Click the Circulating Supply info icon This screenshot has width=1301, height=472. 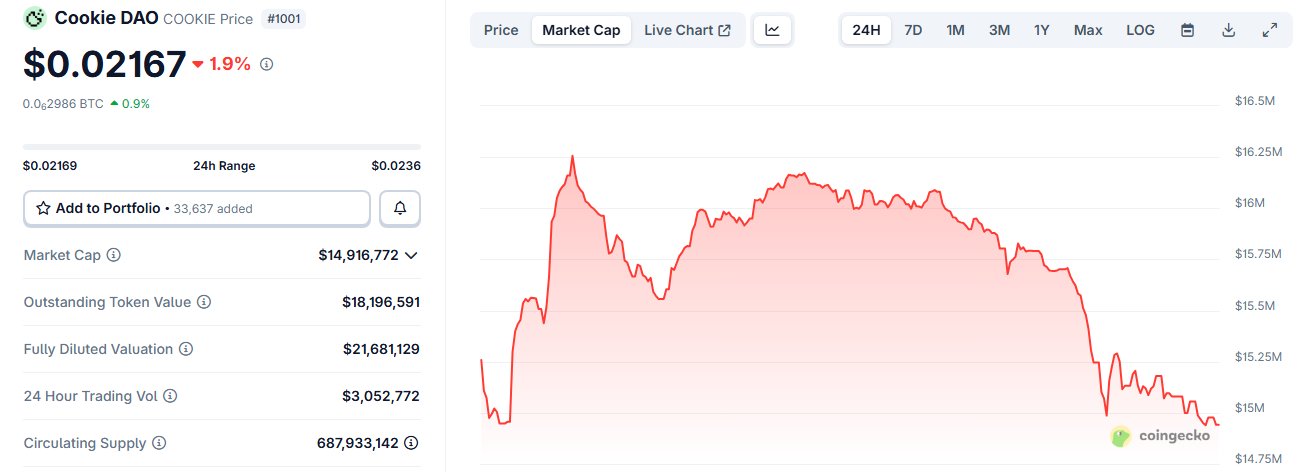point(159,443)
